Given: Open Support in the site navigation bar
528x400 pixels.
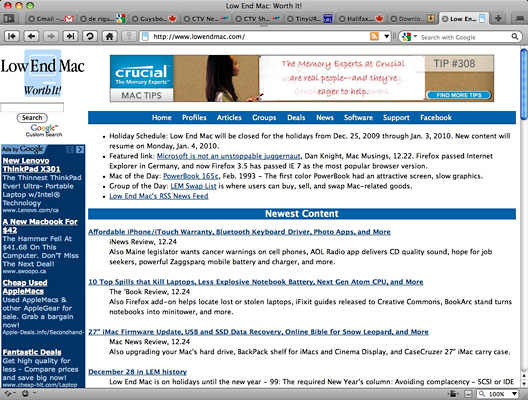Looking at the screenshot, I should tap(396, 118).
